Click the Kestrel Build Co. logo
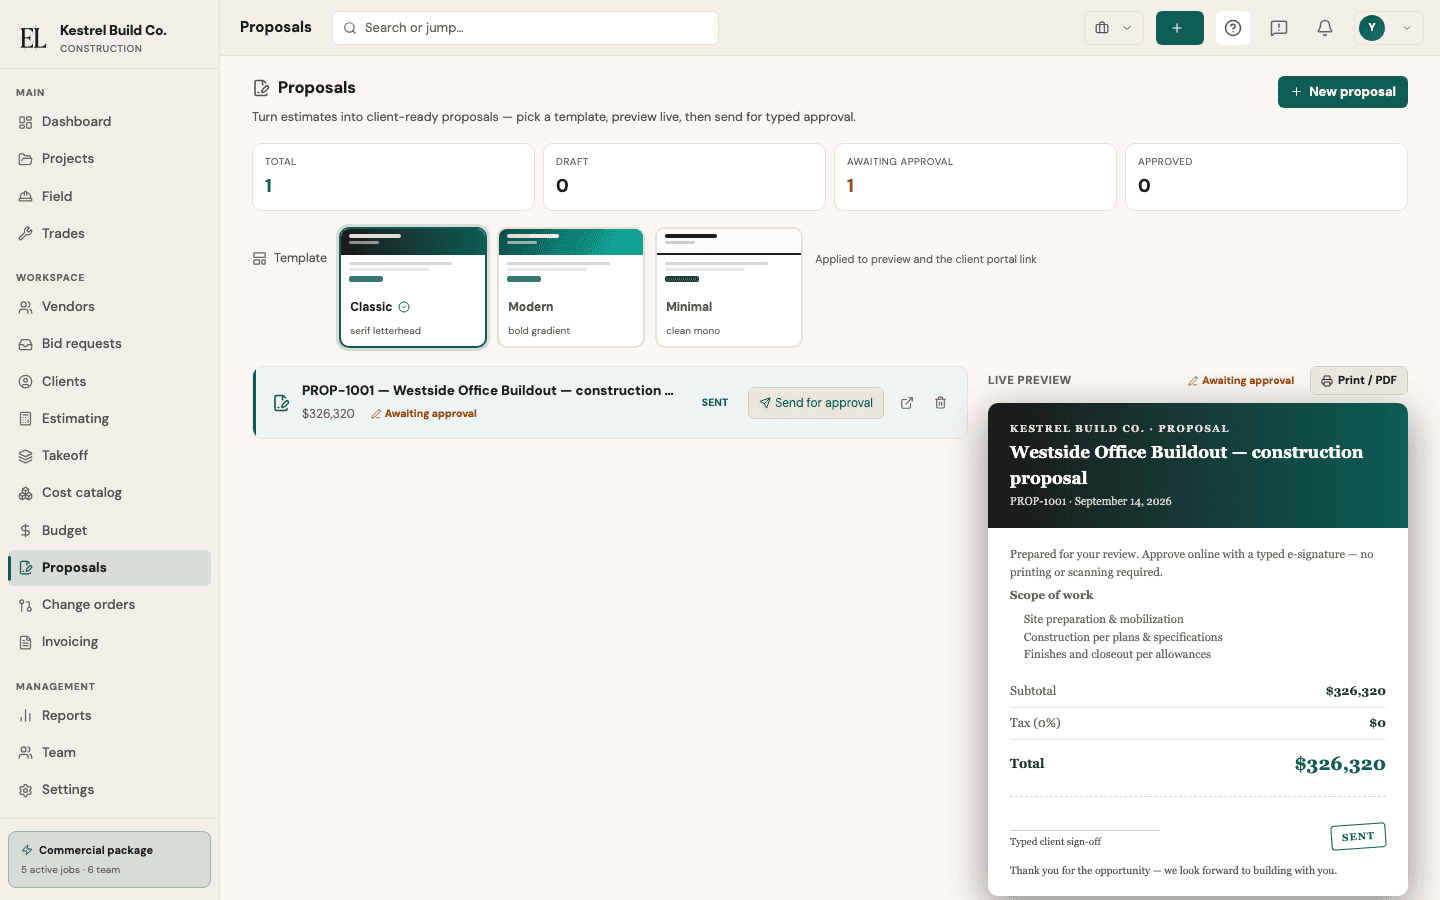 click(x=33, y=38)
